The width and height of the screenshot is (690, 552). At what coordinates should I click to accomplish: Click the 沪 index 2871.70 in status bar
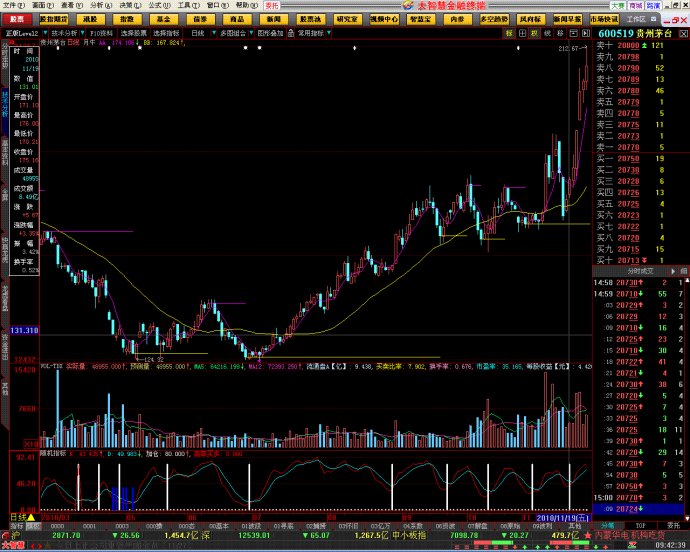click(66, 535)
